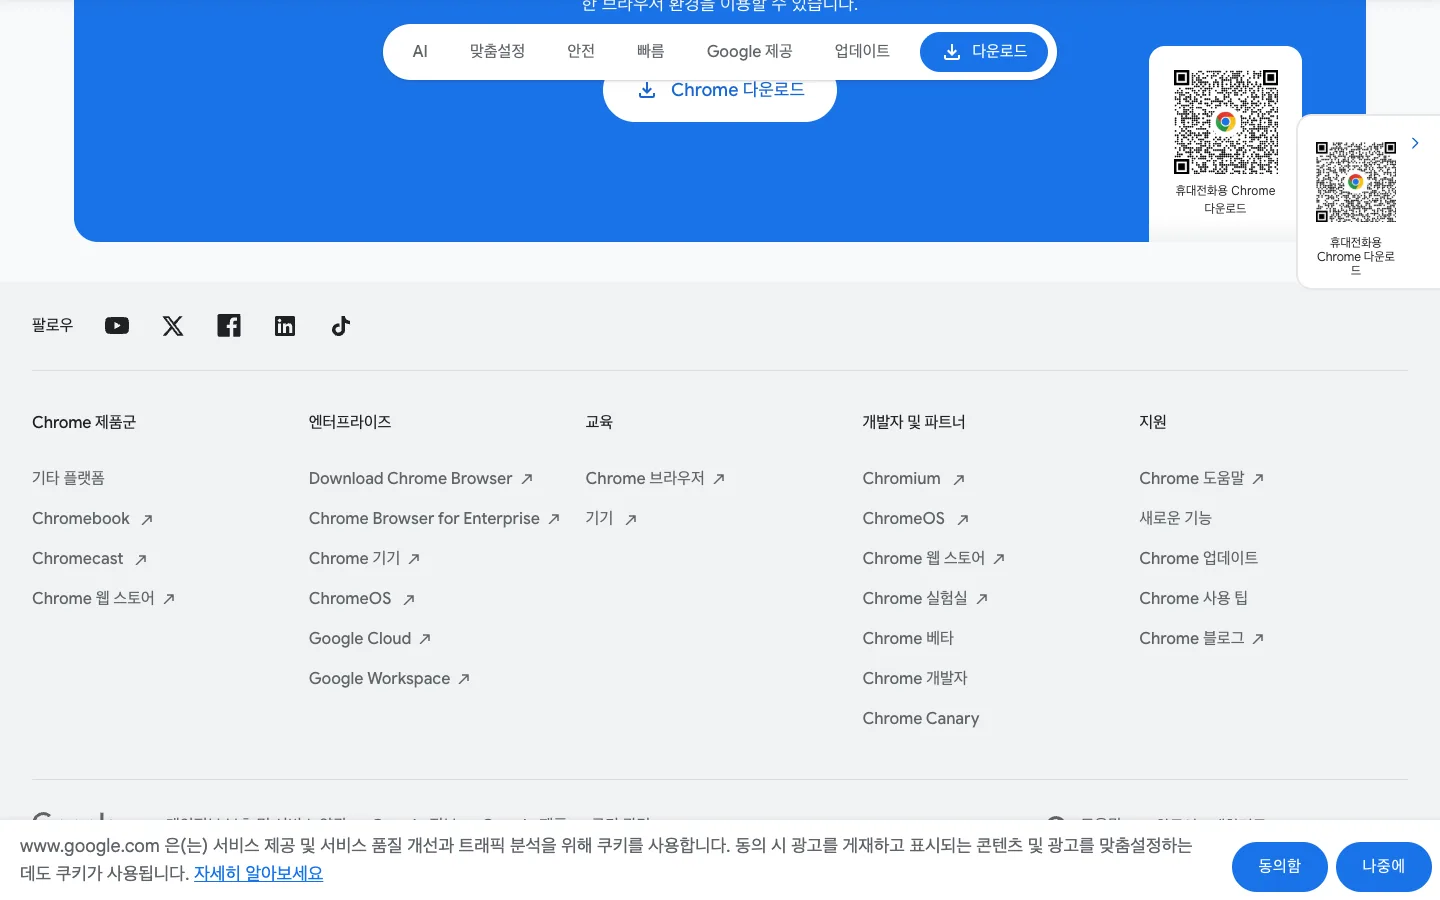Image resolution: width=1440 pixels, height=900 pixels.
Task: Open the Chrome Canary link
Action: pyautogui.click(x=921, y=718)
